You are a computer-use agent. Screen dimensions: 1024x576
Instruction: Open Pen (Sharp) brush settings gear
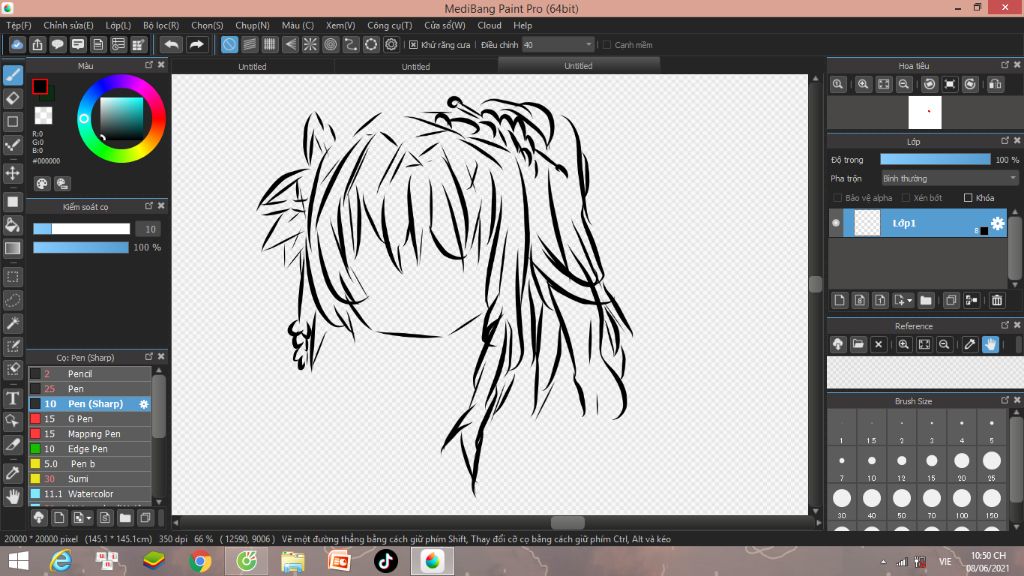[144, 404]
